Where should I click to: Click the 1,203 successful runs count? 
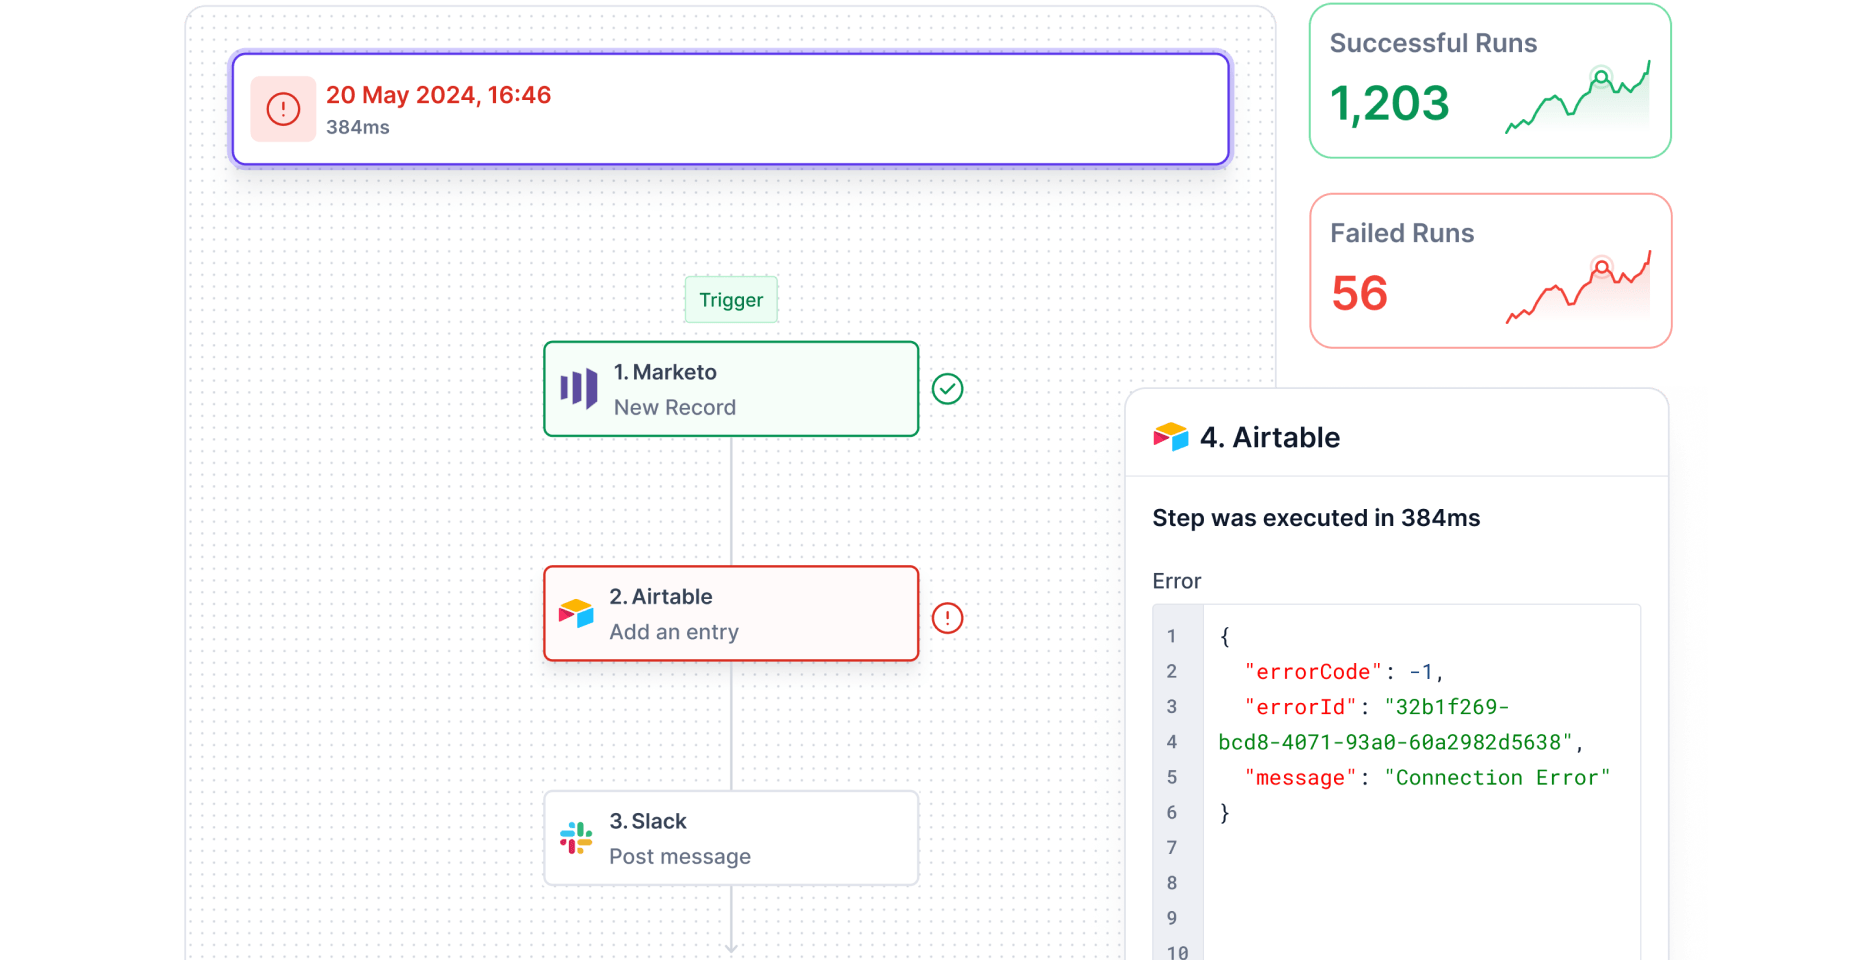click(1389, 104)
